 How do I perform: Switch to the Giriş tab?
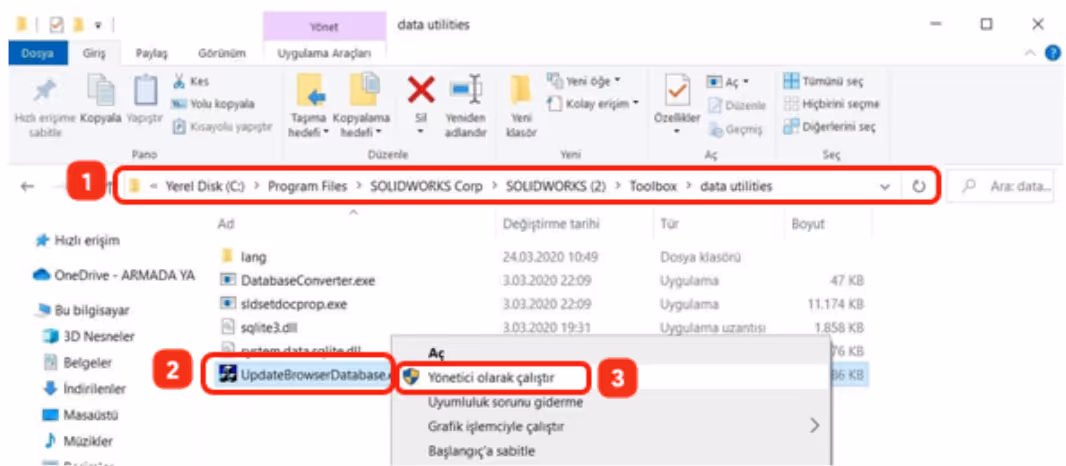pyautogui.click(x=94, y=53)
